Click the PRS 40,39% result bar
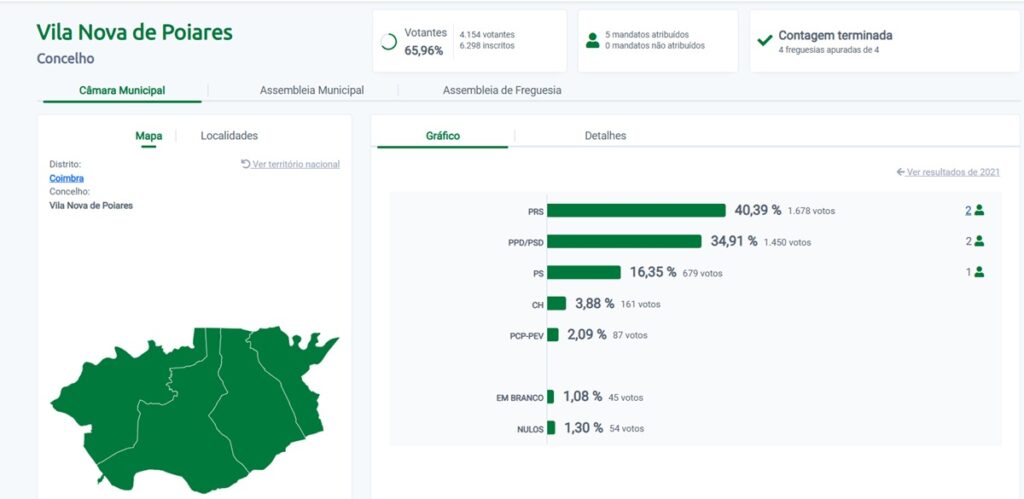This screenshot has height=499, width=1024. tap(636, 210)
